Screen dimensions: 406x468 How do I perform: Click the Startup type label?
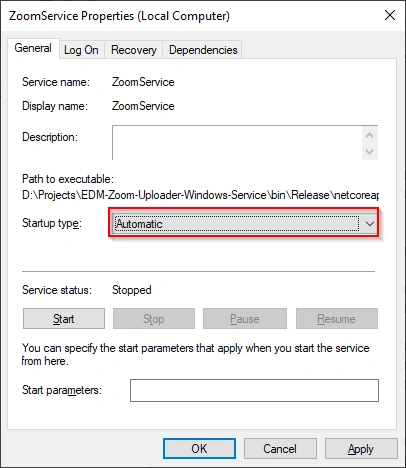tap(52, 223)
